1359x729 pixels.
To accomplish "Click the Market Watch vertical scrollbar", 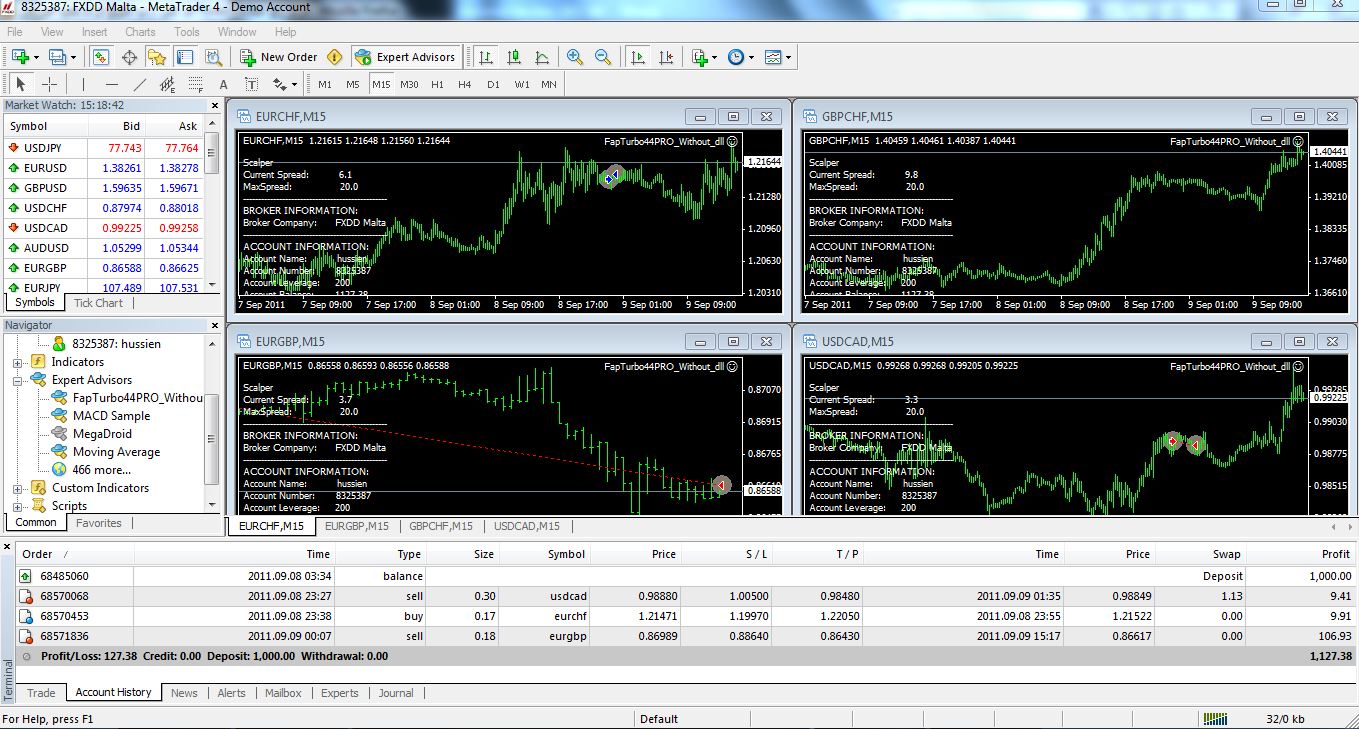I will pos(211,205).
